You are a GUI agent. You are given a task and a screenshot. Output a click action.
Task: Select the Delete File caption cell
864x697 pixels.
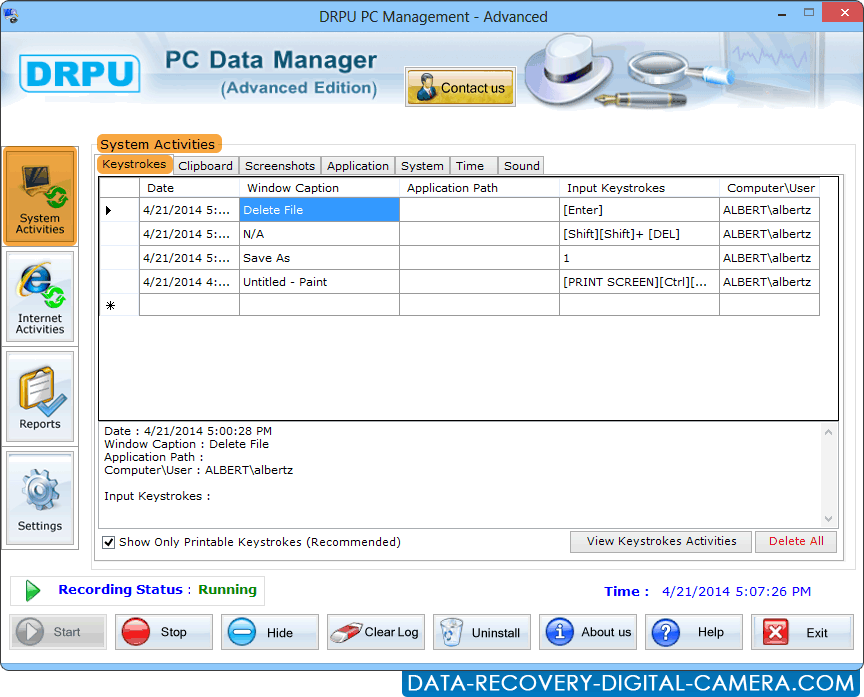[319, 210]
